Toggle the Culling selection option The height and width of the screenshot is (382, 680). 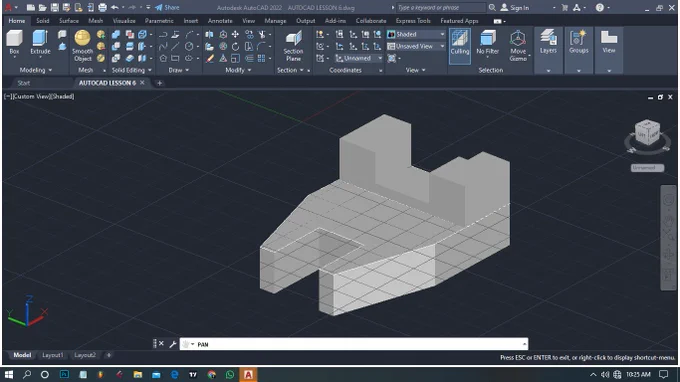pyautogui.click(x=460, y=46)
